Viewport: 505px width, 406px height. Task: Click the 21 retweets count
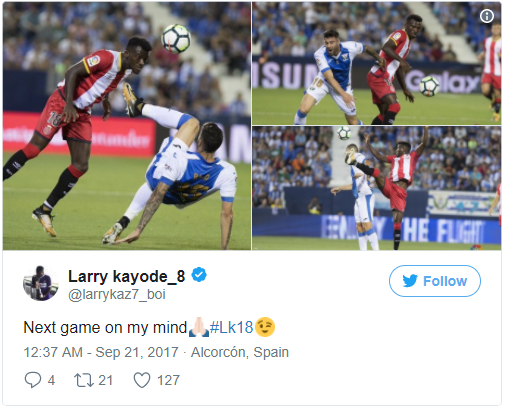(106, 380)
